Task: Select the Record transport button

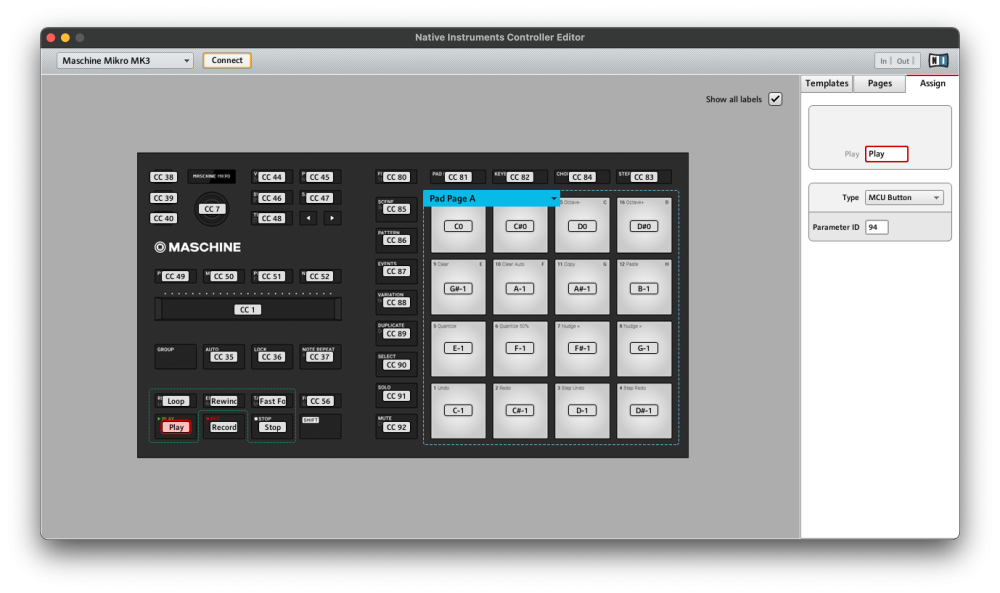Action: click(x=224, y=427)
